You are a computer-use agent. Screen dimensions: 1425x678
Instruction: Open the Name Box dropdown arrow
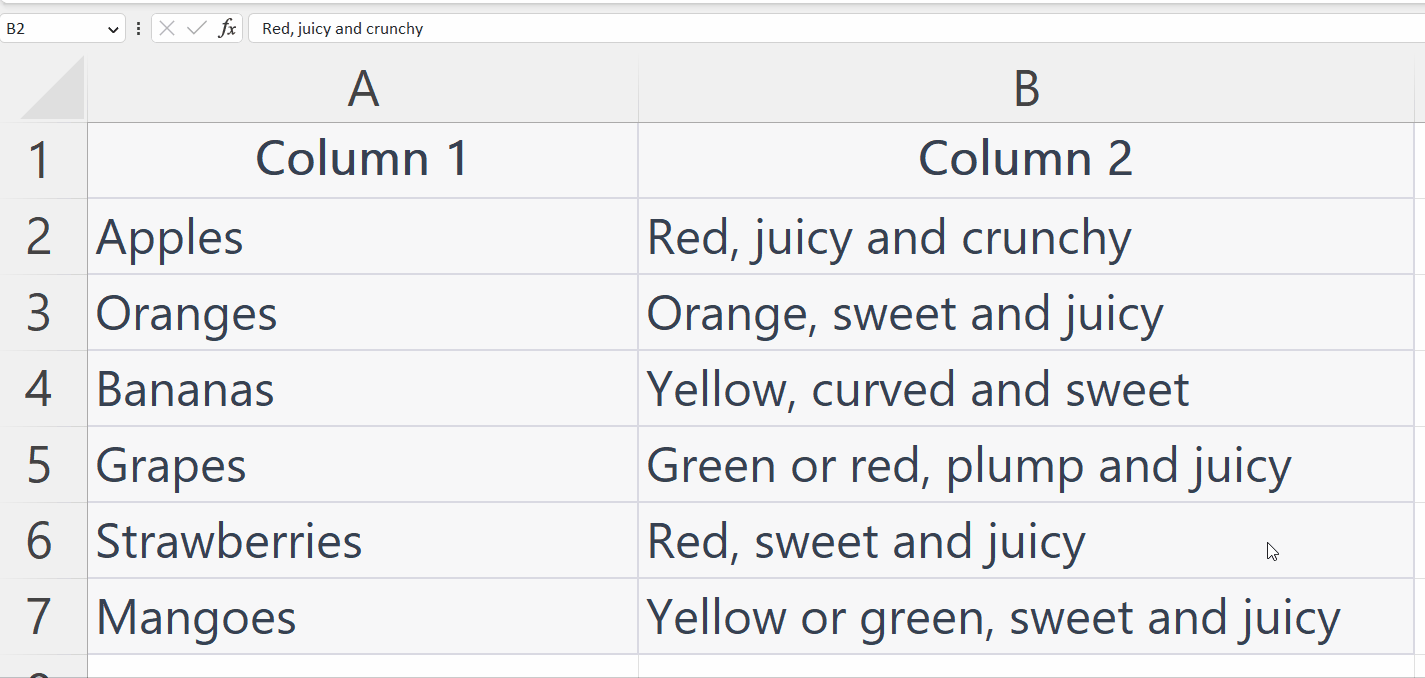pyautogui.click(x=113, y=30)
